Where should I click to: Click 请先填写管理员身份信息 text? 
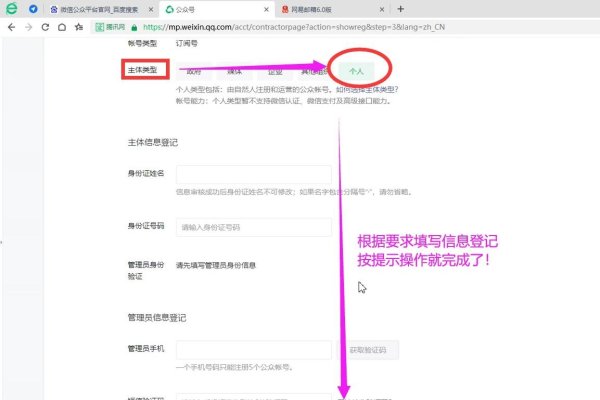[216, 265]
